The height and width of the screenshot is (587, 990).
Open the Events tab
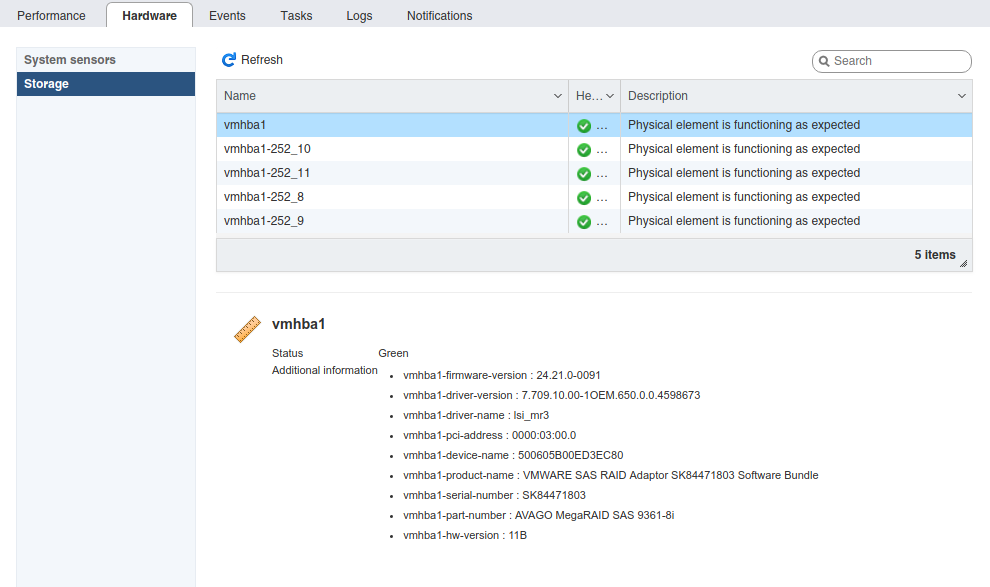click(x=228, y=16)
